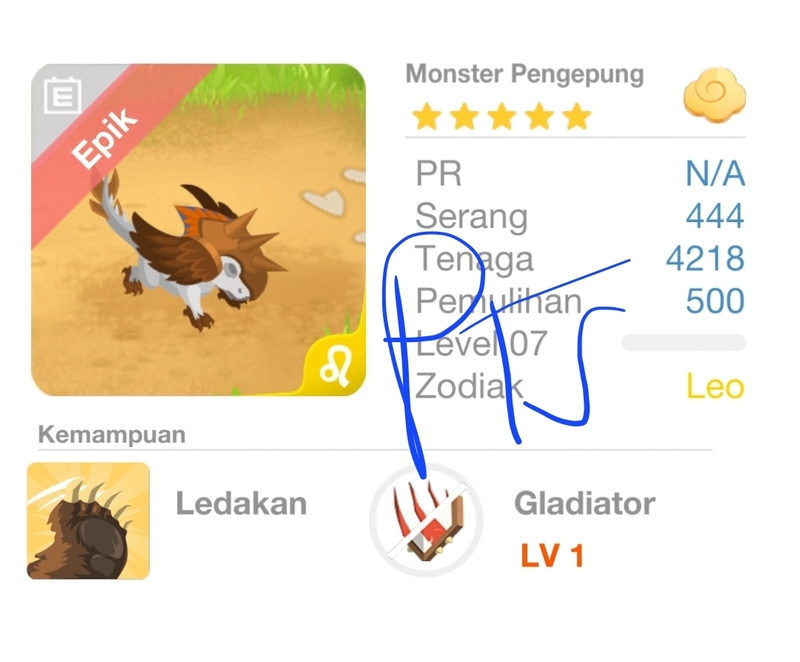Tap the Gladiator crossed-out claw icon

pyautogui.click(x=427, y=521)
